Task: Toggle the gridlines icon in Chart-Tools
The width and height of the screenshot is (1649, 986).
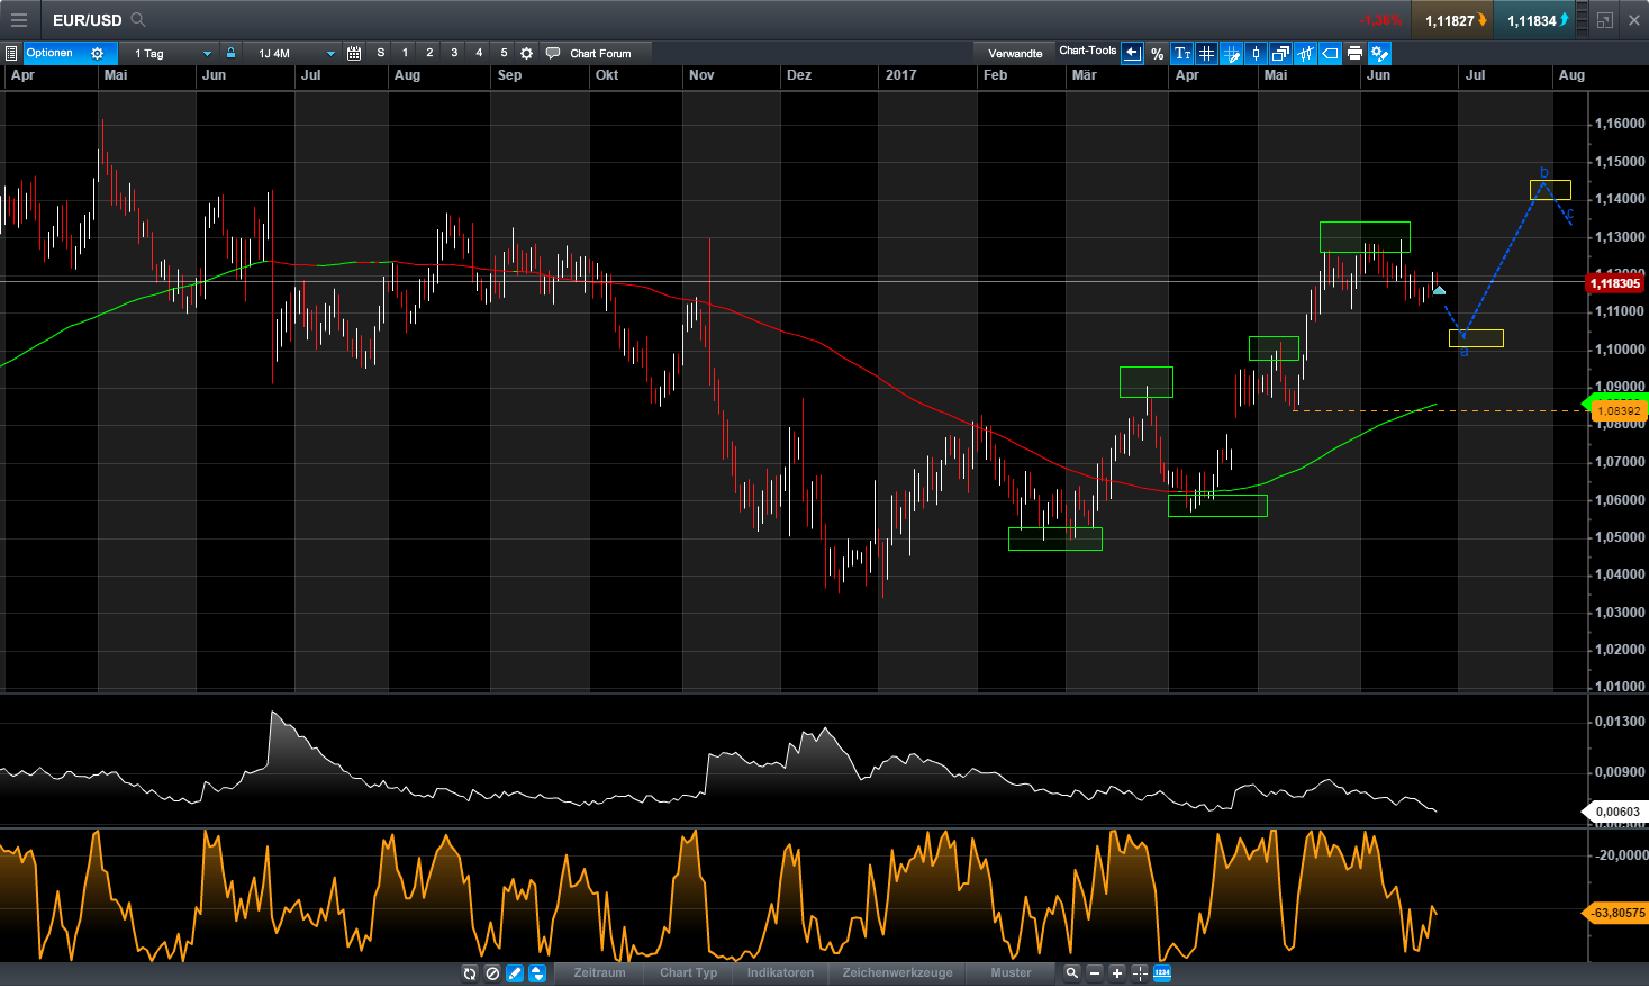Action: coord(1207,53)
